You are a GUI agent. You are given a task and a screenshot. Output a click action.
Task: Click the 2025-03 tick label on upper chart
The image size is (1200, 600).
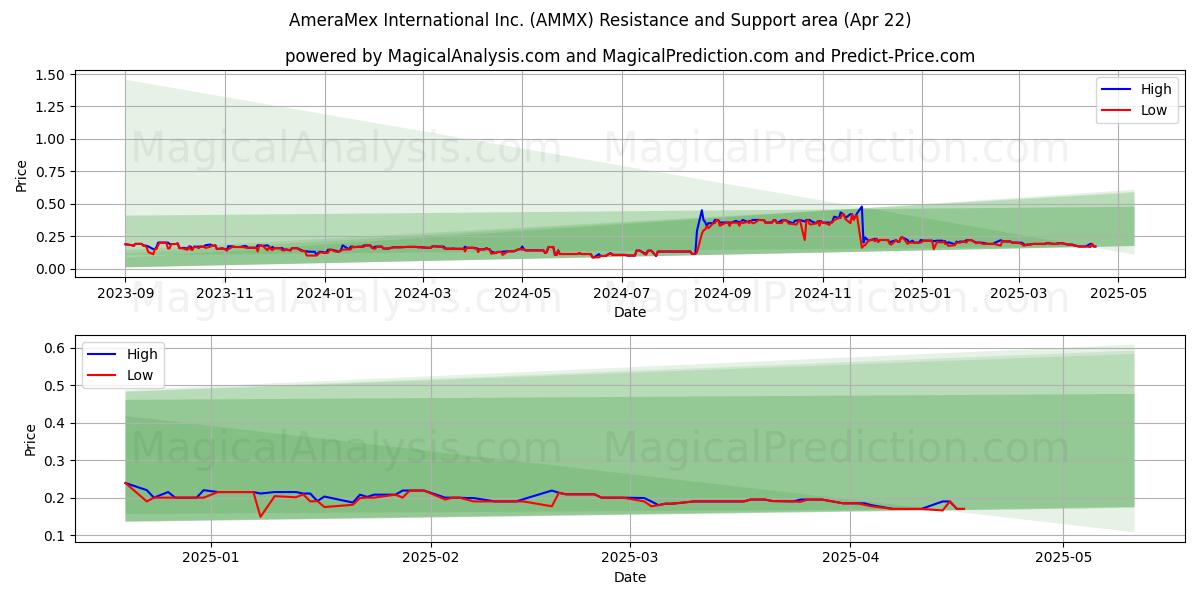pos(1020,293)
